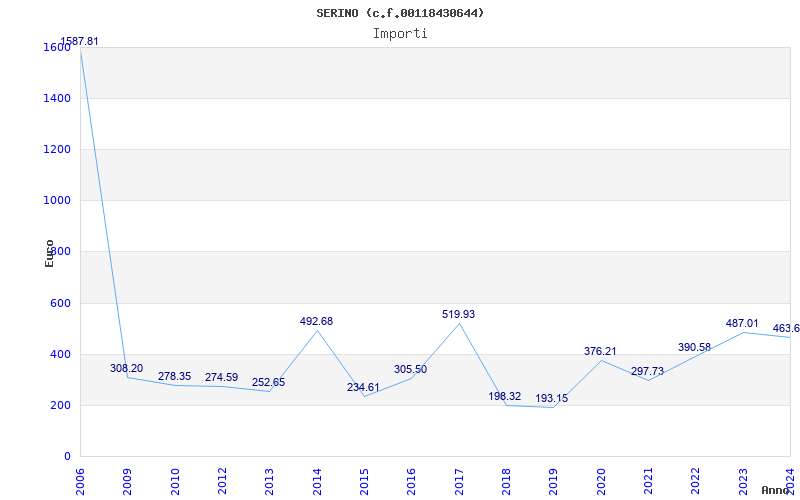This screenshot has width=800, height=500.
Task: Click the 2010 x-axis year label
Action: (174, 480)
